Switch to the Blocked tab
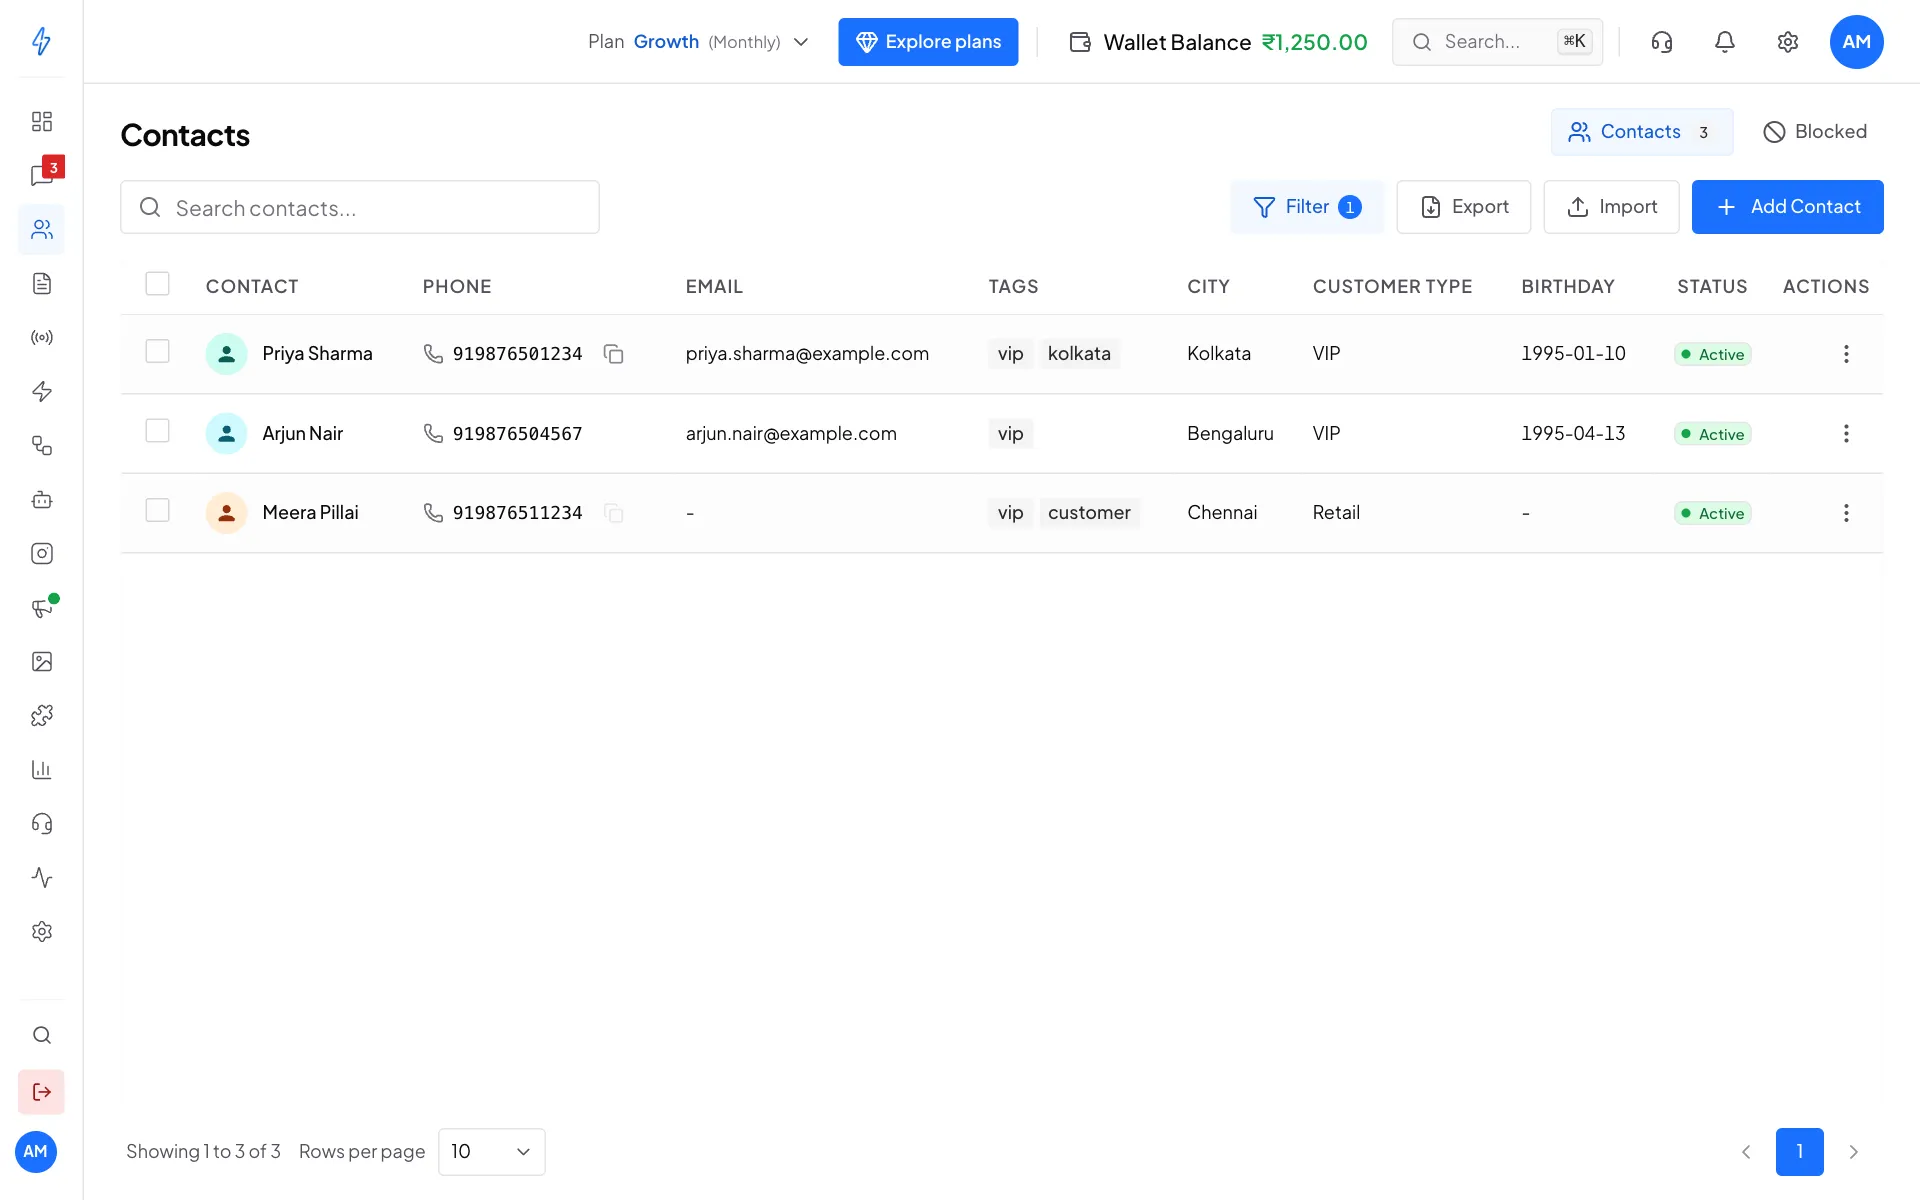 (1815, 132)
